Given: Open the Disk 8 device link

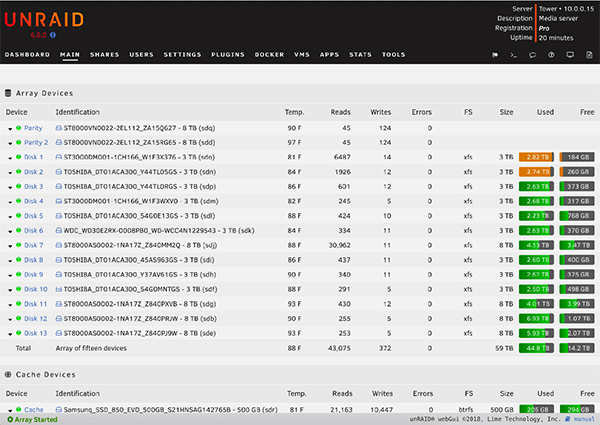Looking at the screenshot, I should pos(34,260).
